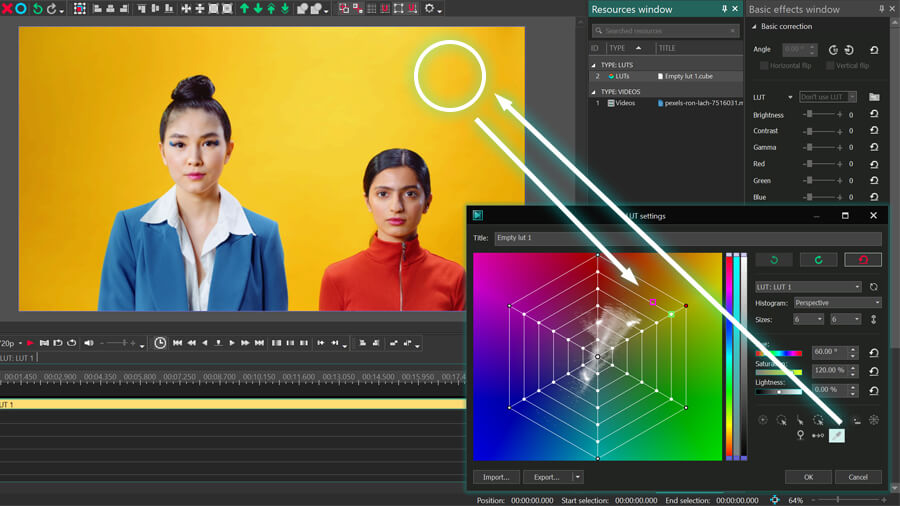This screenshot has height=506, width=900.
Task: Click the link sizes icon beside Sizes fields
Action: (874, 320)
